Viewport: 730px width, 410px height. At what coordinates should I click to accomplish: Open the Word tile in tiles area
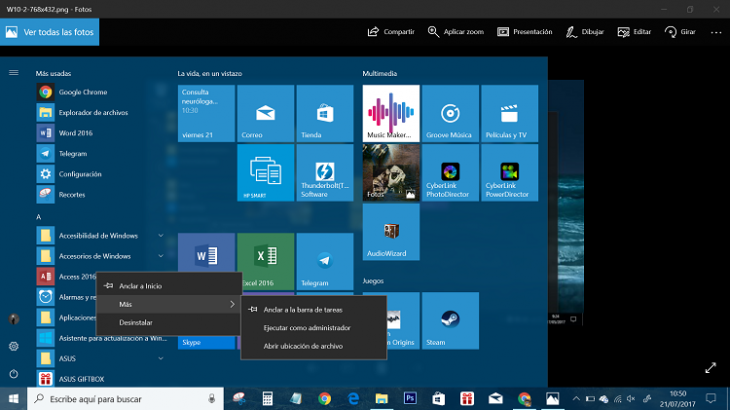point(206,253)
